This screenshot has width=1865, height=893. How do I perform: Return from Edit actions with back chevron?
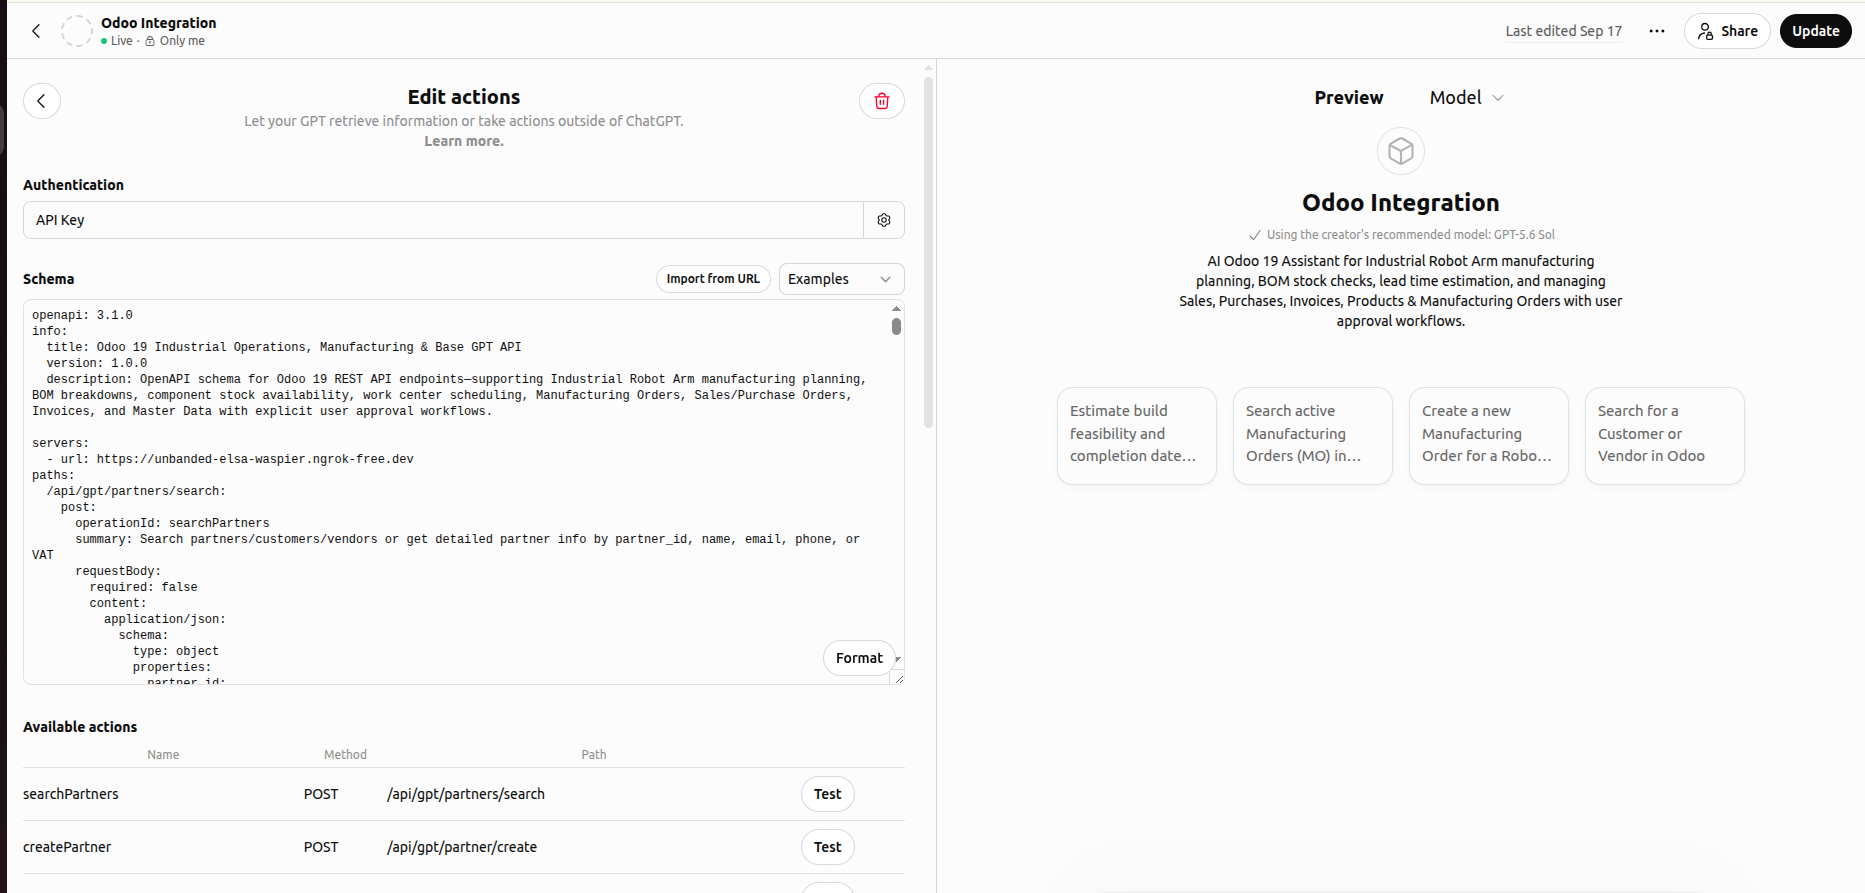[42, 101]
